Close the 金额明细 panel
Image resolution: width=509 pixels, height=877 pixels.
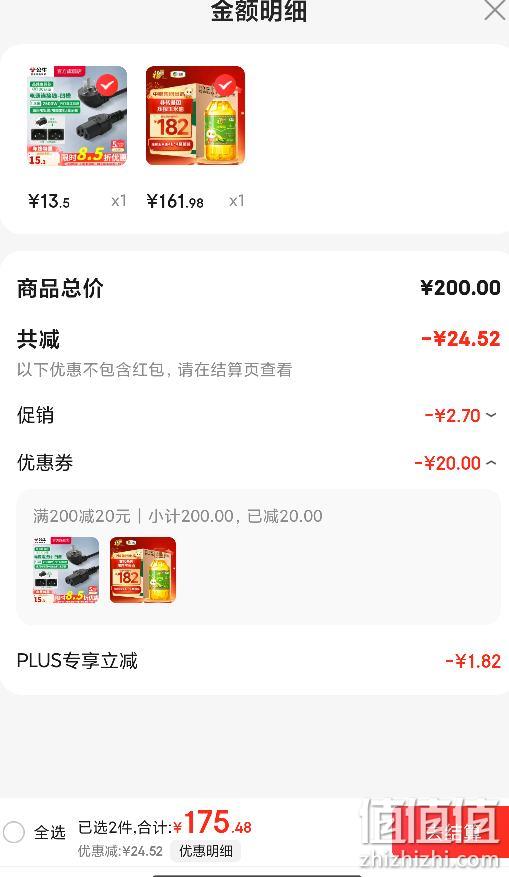coord(494,10)
